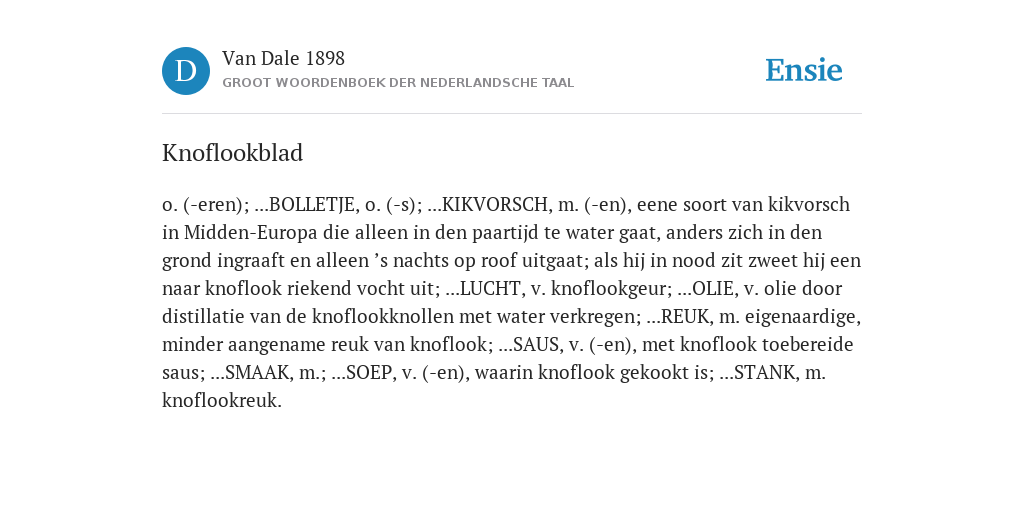Click the Knoflookblad entry heading
Image resolution: width=1024 pixels, height=512 pixels.
coord(232,153)
